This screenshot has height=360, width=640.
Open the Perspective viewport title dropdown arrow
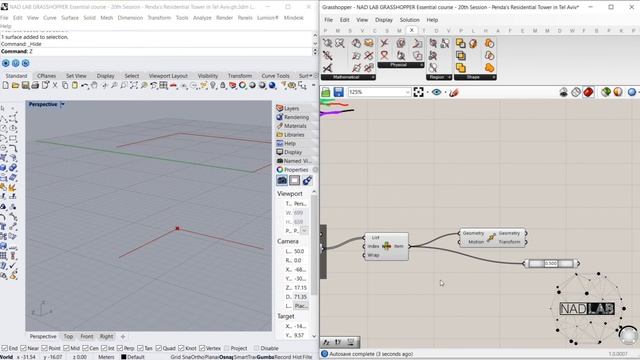pos(62,104)
